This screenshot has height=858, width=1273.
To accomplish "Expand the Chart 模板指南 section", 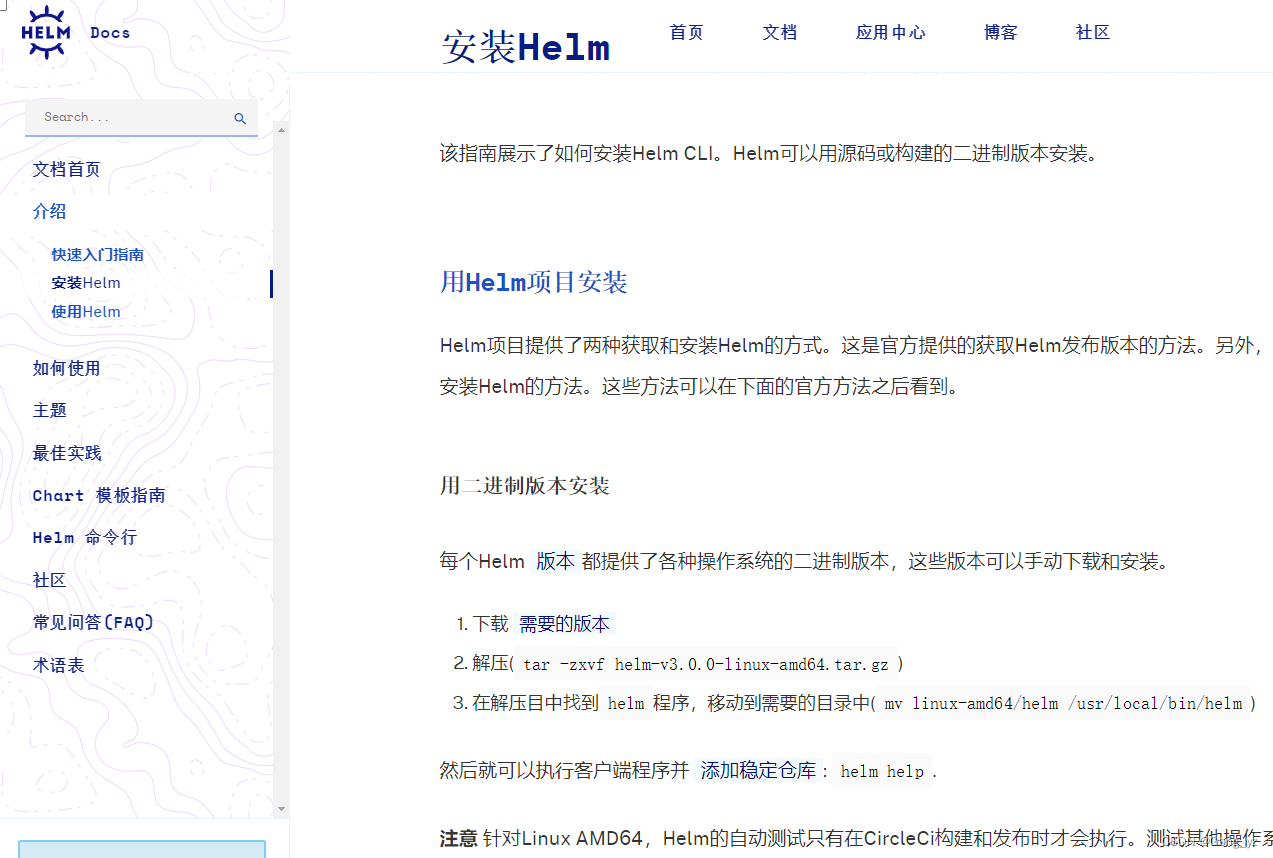I will tap(99, 495).
